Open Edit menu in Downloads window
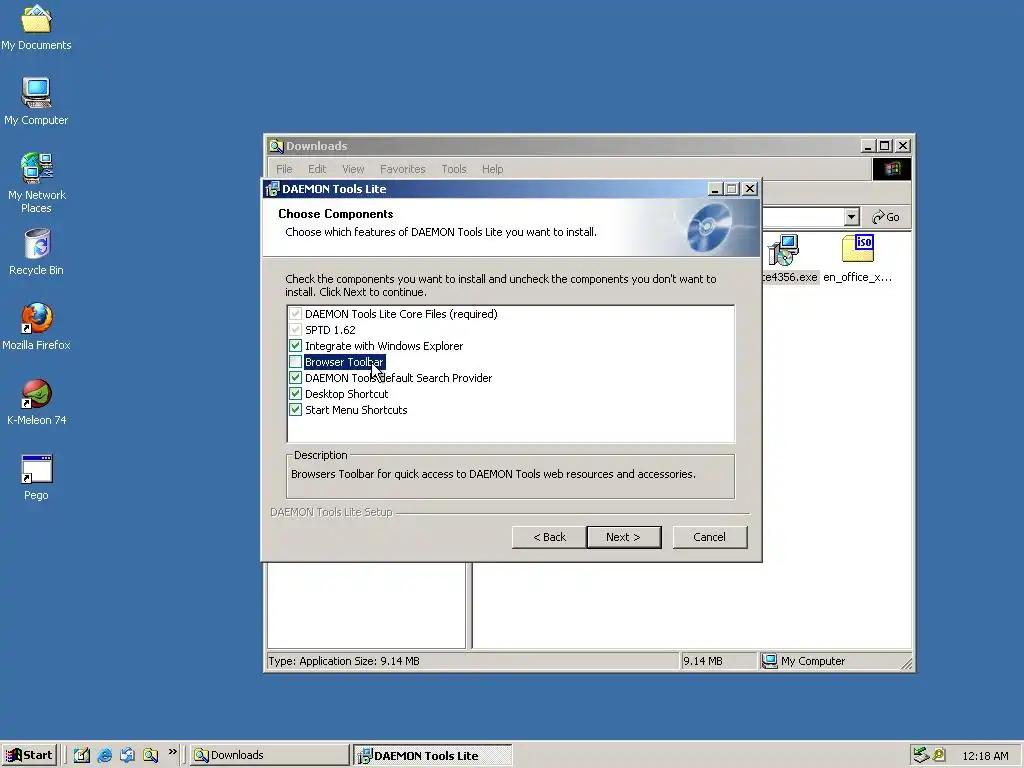The width and height of the screenshot is (1024, 768). (317, 169)
